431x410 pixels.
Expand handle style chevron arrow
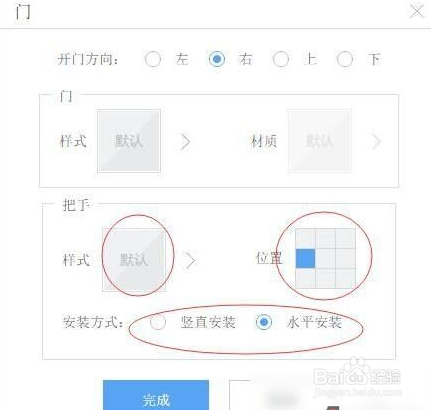point(191,261)
